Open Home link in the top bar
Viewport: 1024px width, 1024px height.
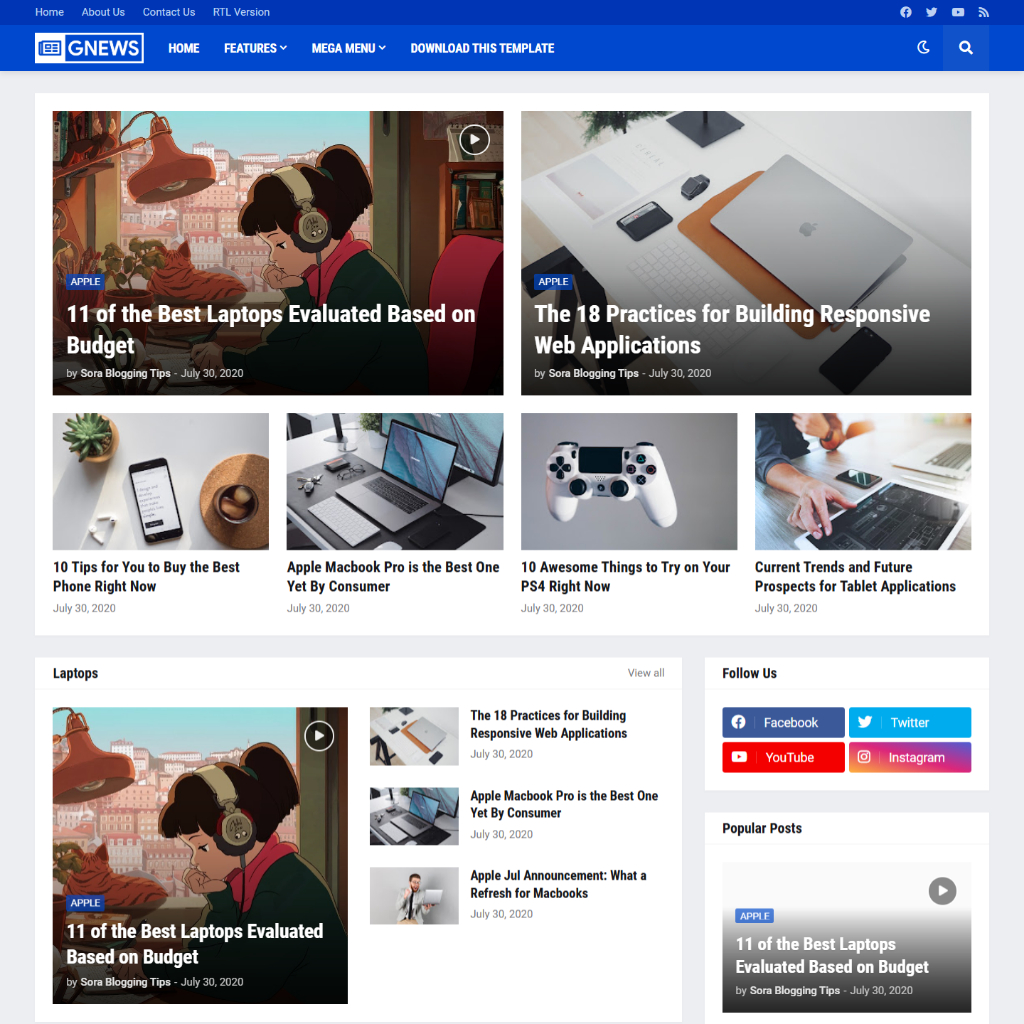pyautogui.click(x=50, y=12)
